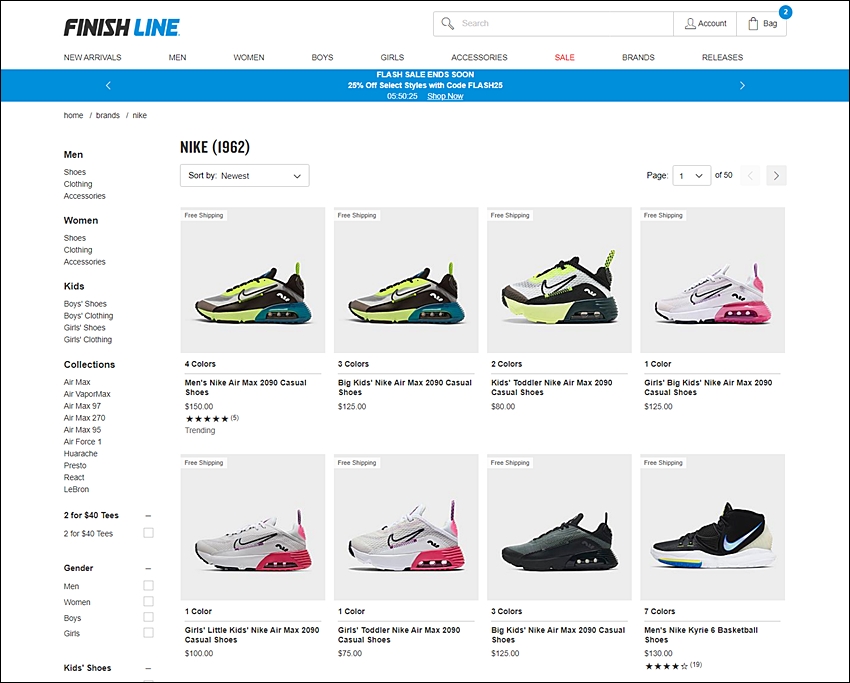Open Boys' Shoes under Kids
Screen dimensions: 850x683
tap(85, 304)
